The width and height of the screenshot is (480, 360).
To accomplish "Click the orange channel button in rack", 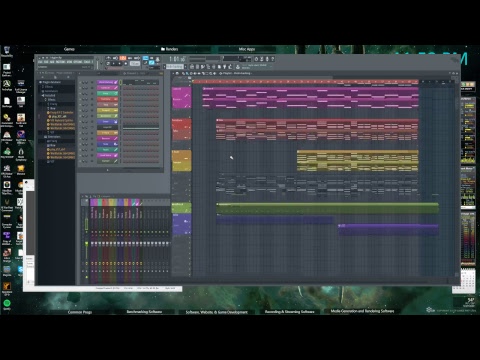I will click(x=107, y=133).
